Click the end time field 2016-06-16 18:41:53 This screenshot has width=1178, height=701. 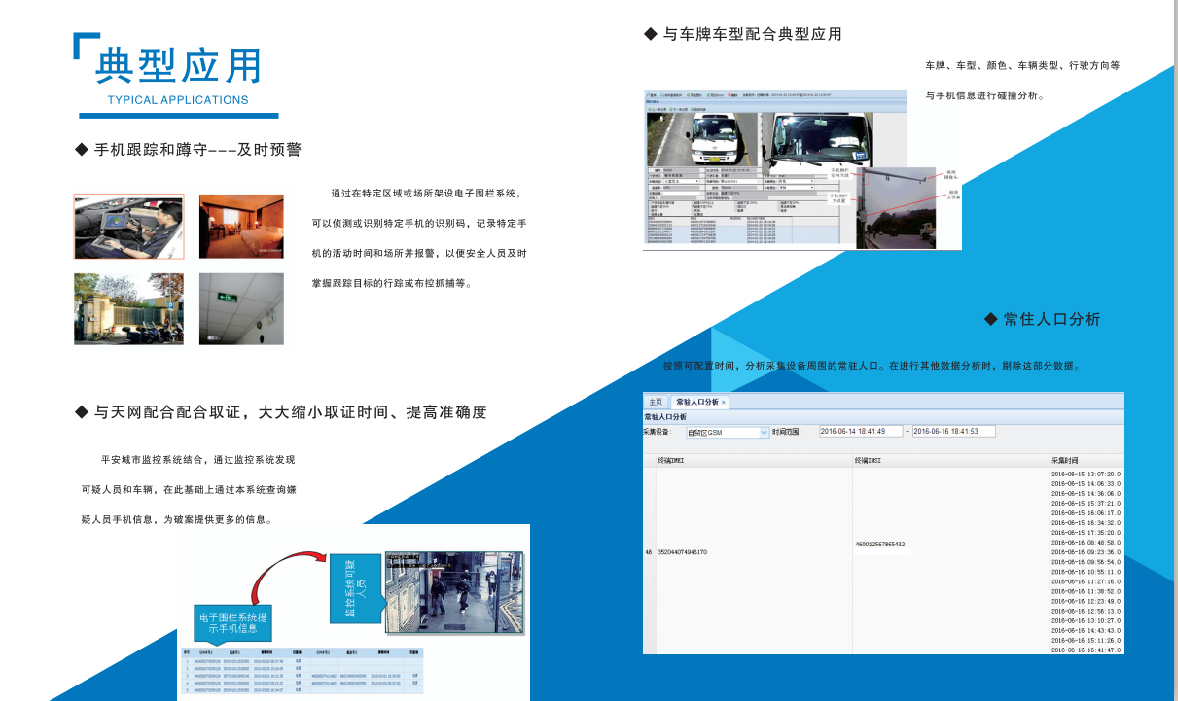coord(951,432)
